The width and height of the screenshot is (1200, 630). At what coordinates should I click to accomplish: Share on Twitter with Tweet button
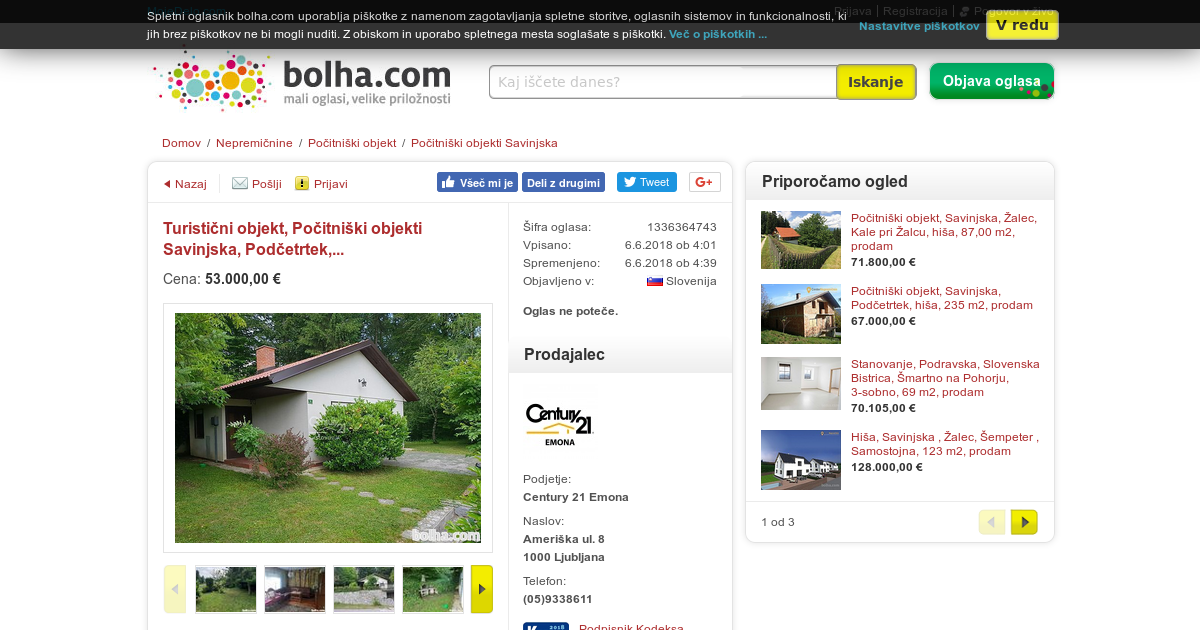point(646,182)
